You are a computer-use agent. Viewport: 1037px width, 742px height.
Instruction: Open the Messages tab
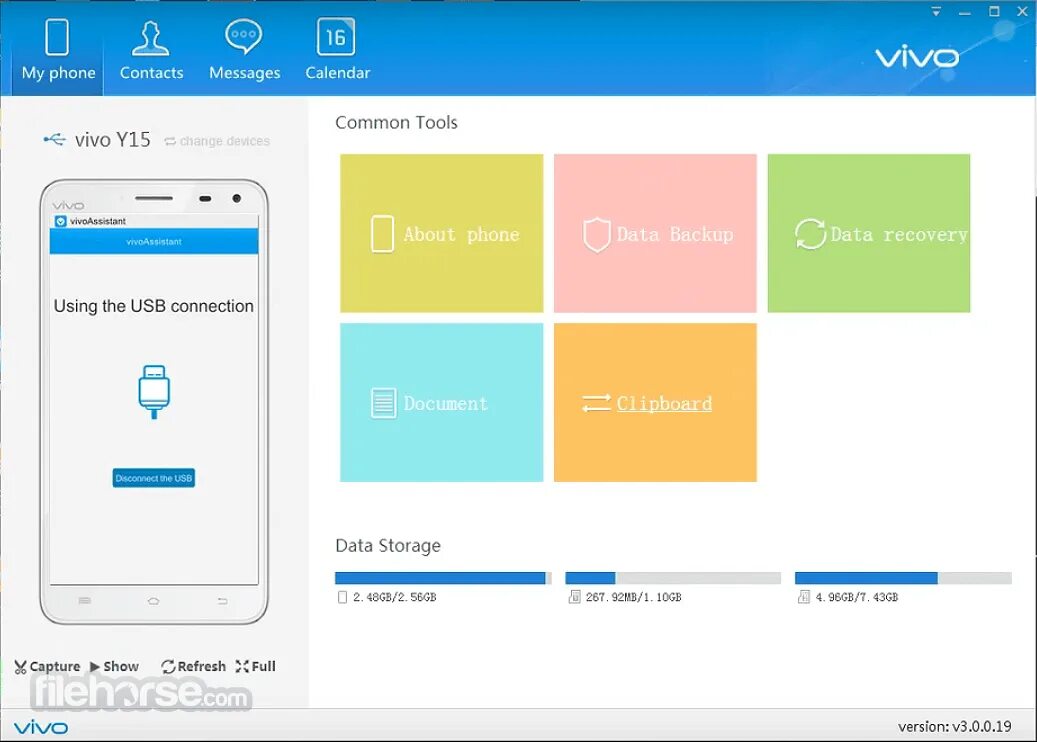(x=244, y=51)
